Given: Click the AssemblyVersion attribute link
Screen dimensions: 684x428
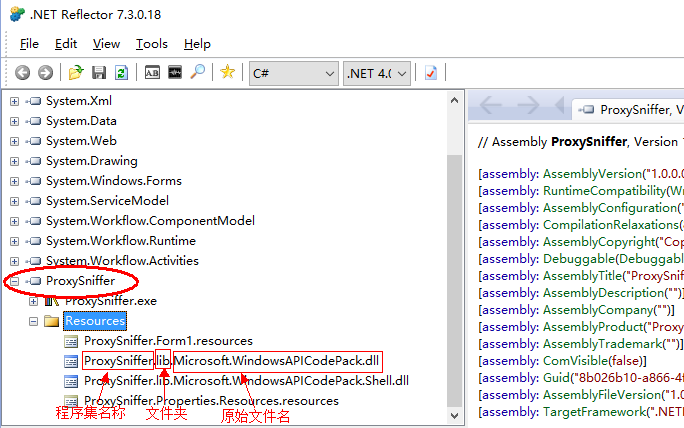Looking at the screenshot, I should 592,174.
